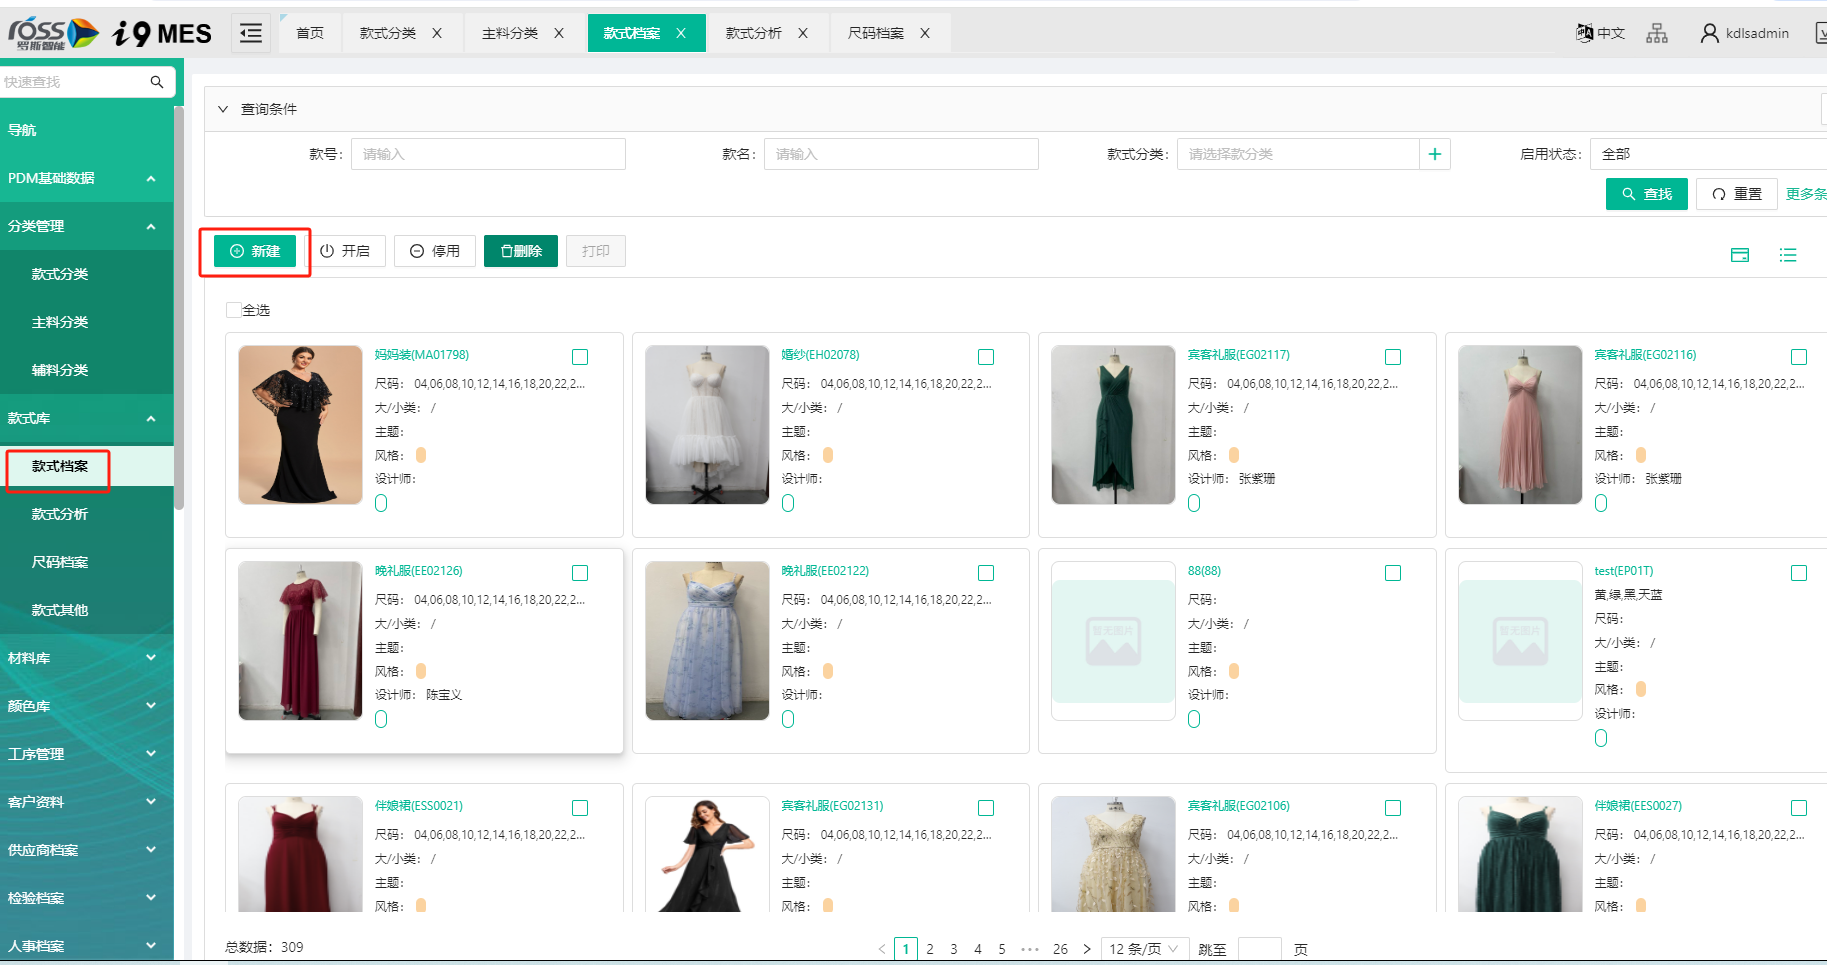The image size is (1827, 965).
Task: Click the 停用 disable button
Action: (x=435, y=251)
